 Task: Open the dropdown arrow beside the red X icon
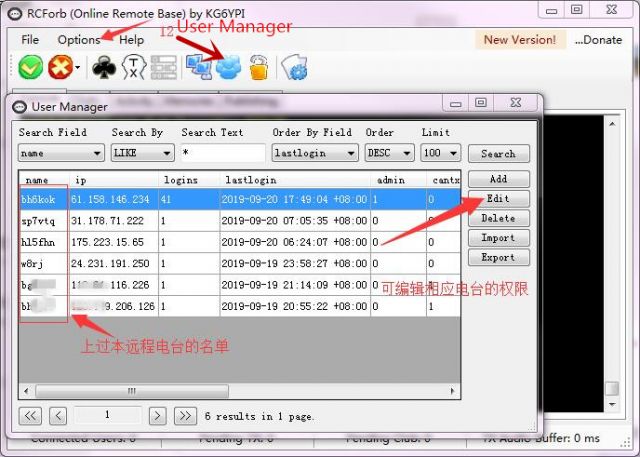tap(78, 68)
